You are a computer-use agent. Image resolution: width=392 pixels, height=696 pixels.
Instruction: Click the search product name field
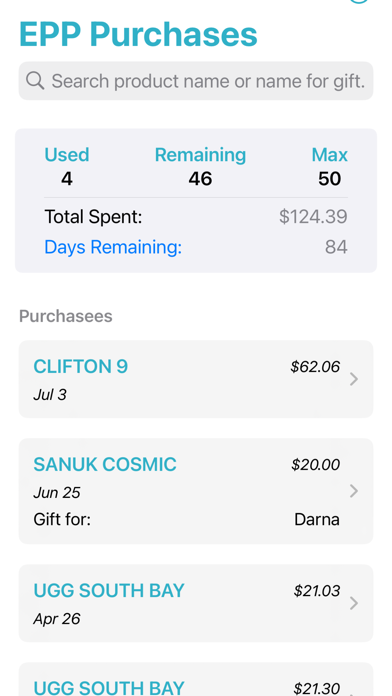click(x=196, y=81)
